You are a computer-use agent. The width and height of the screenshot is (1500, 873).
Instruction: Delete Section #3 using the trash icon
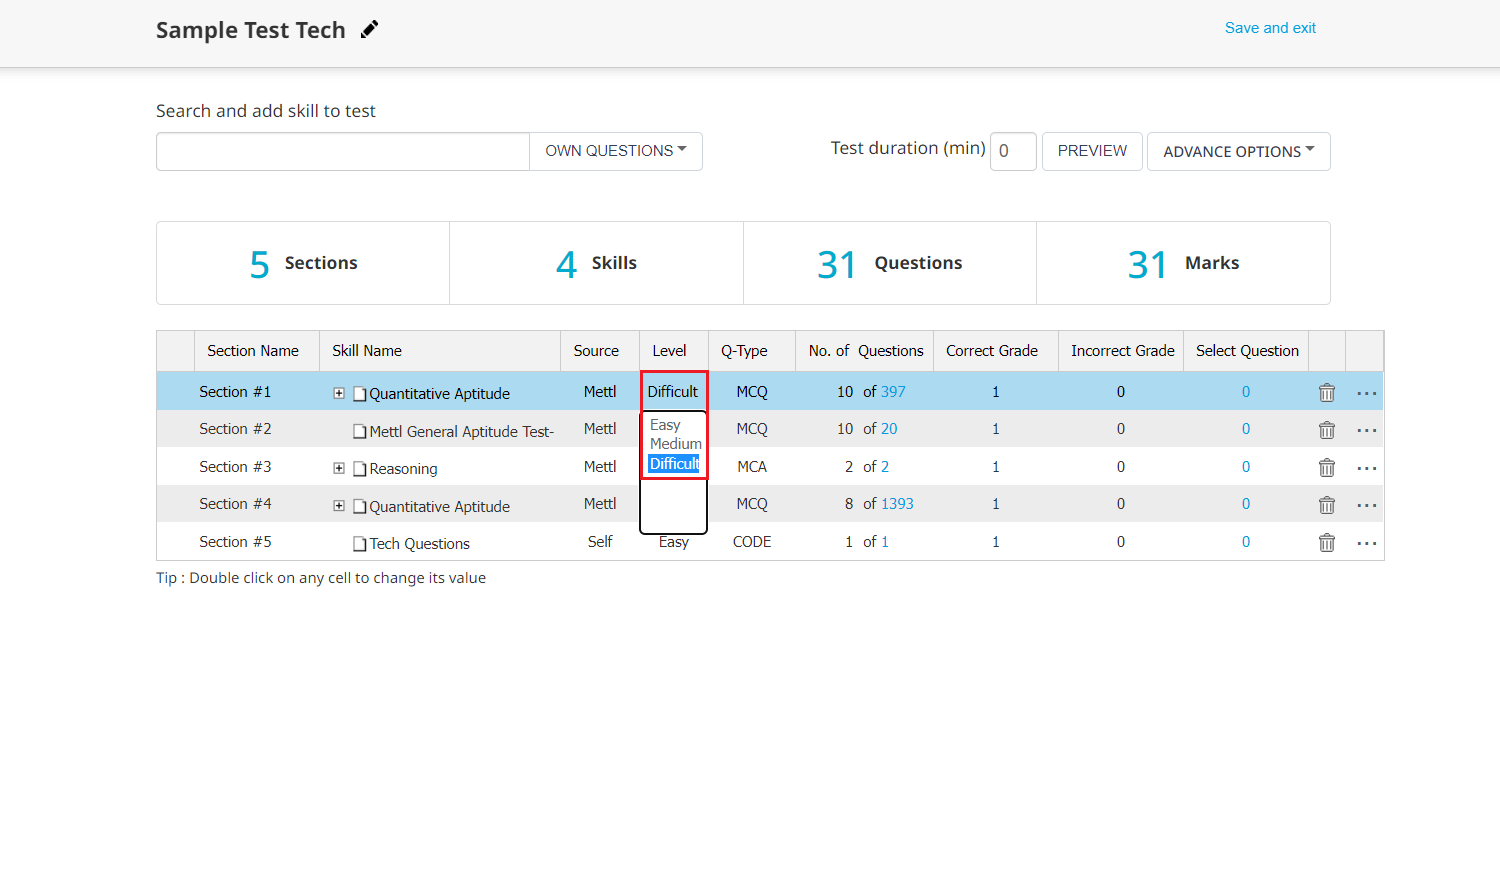coord(1327,468)
